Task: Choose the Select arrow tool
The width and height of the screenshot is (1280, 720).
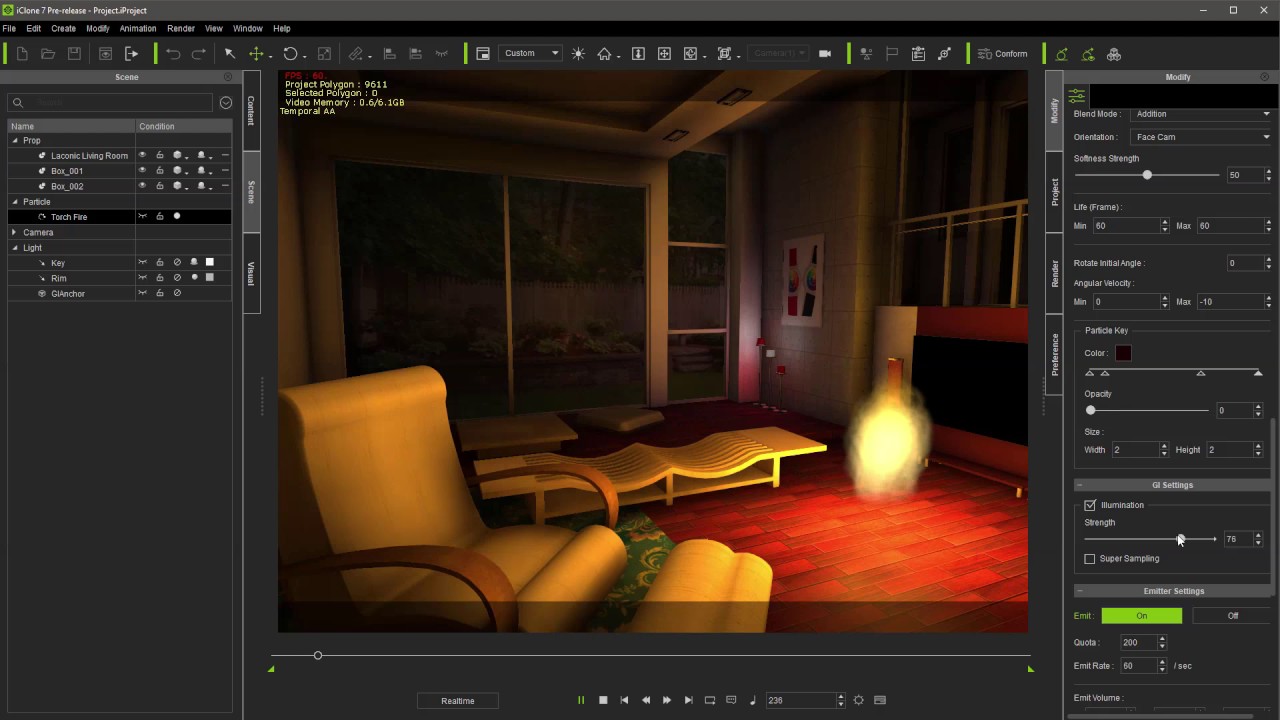Action: [229, 54]
